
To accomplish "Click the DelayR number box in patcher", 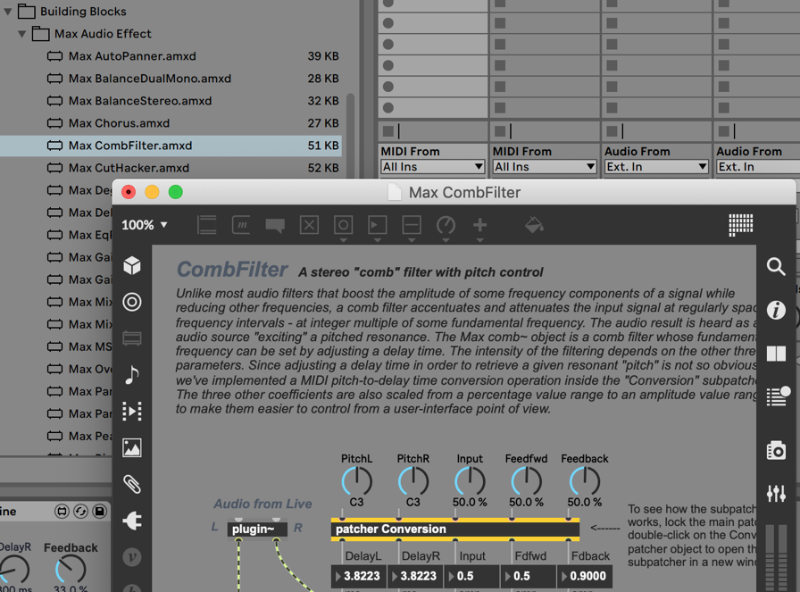I will point(415,576).
